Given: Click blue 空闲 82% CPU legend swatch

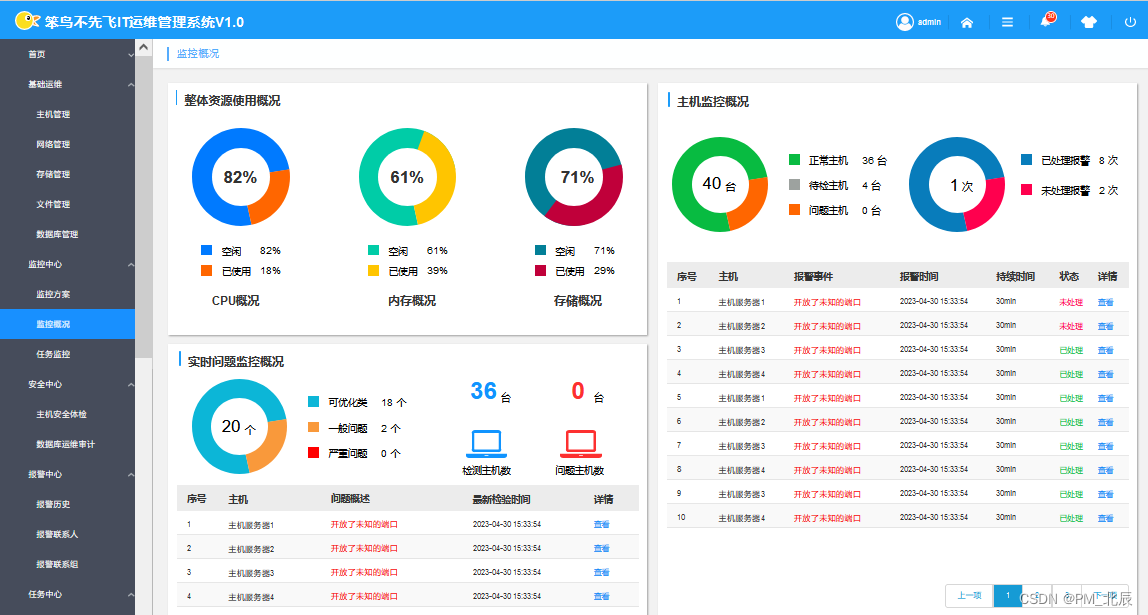Looking at the screenshot, I should point(206,250).
